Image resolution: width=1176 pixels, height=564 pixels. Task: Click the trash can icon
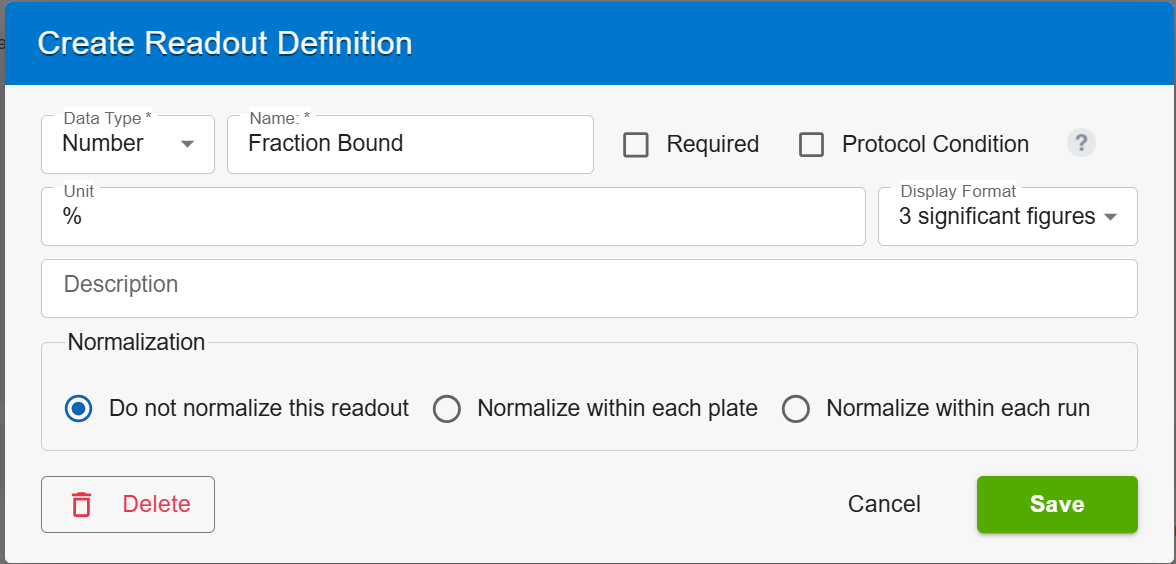pos(81,504)
